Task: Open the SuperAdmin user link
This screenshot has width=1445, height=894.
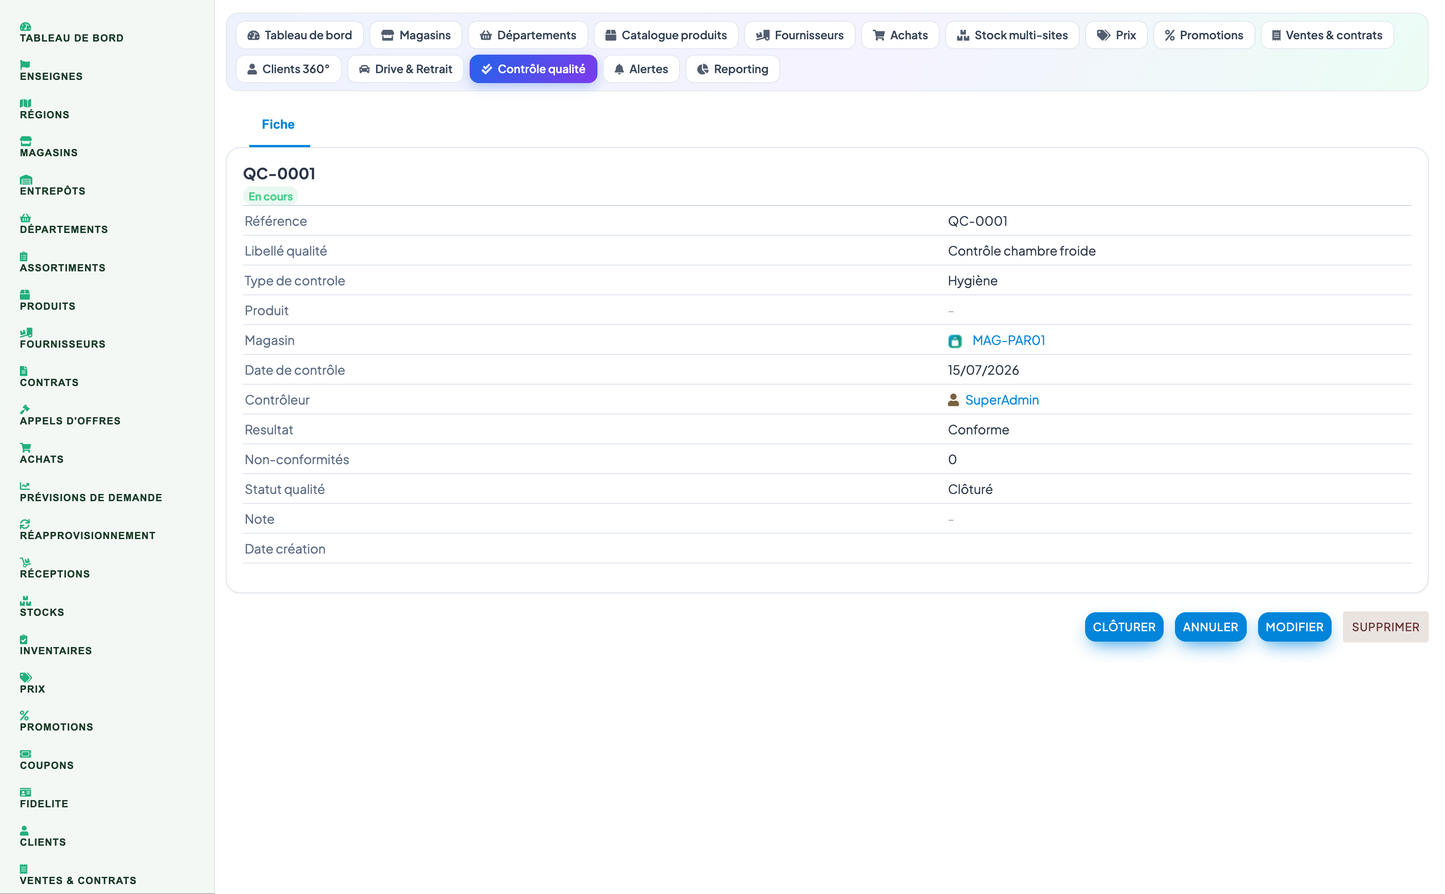Action: (1001, 400)
